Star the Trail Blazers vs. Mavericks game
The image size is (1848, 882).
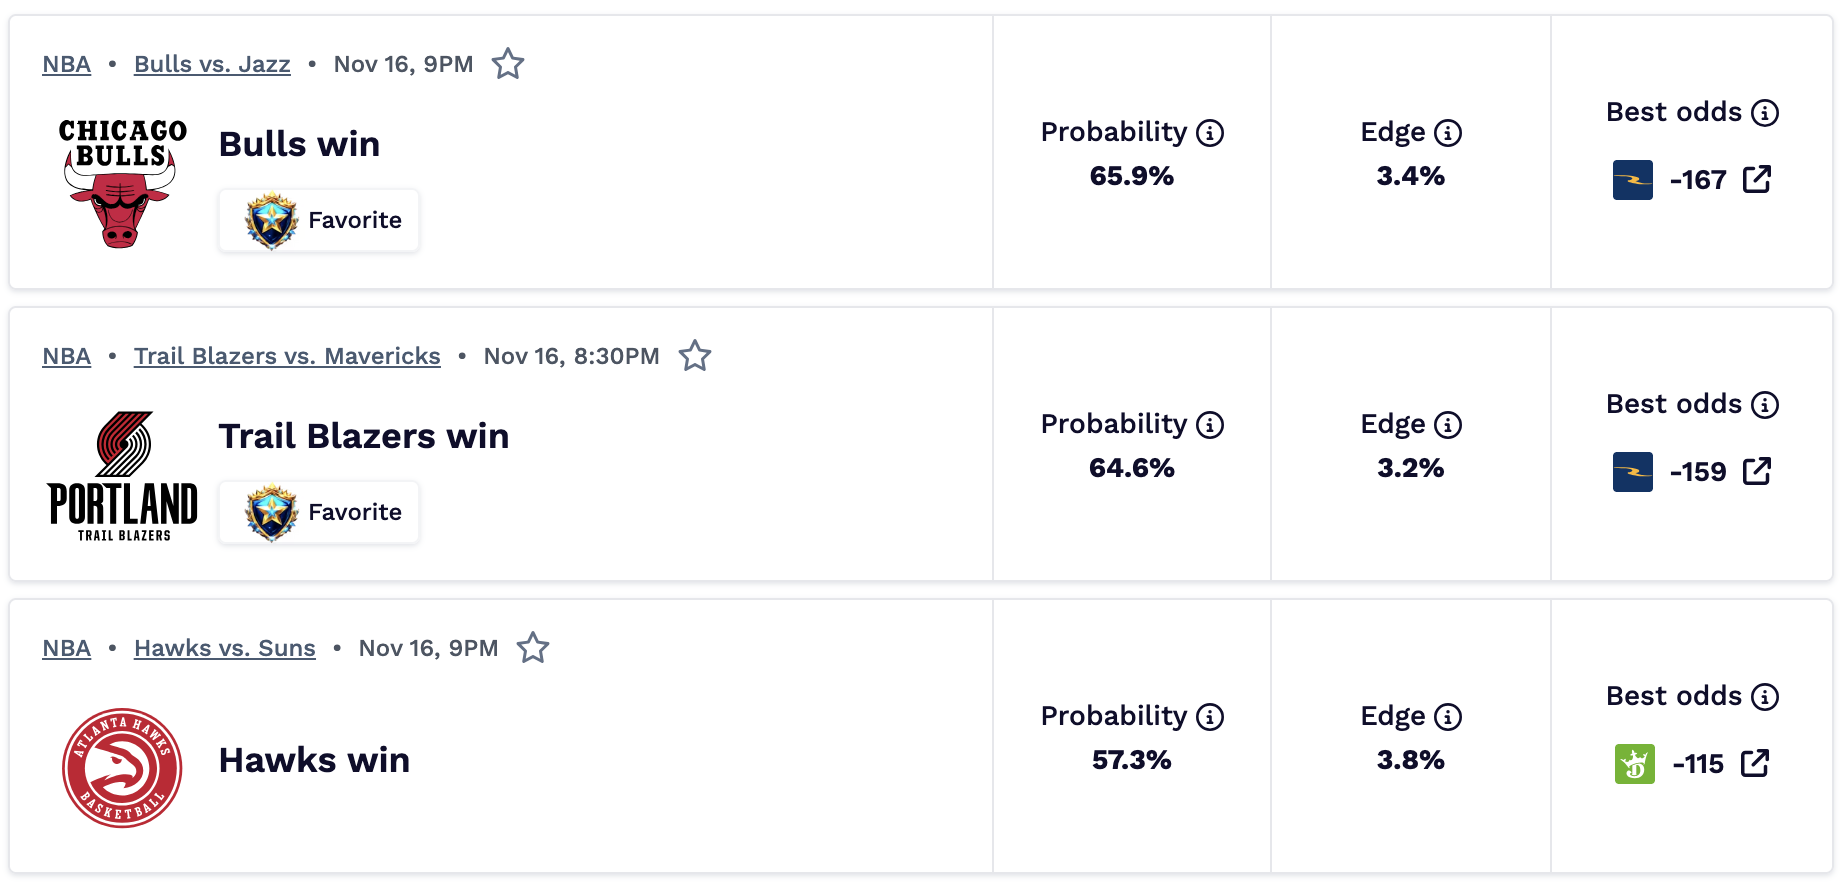point(695,355)
